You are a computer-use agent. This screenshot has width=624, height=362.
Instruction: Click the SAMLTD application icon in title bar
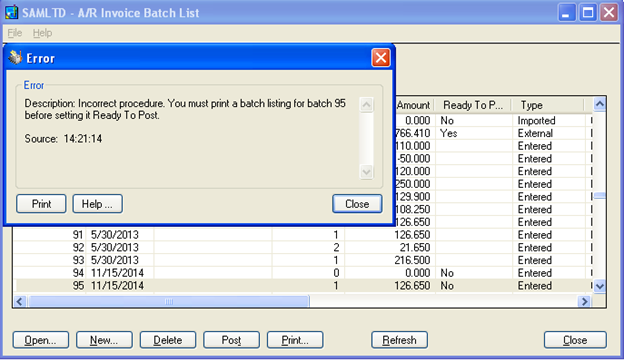[12, 12]
